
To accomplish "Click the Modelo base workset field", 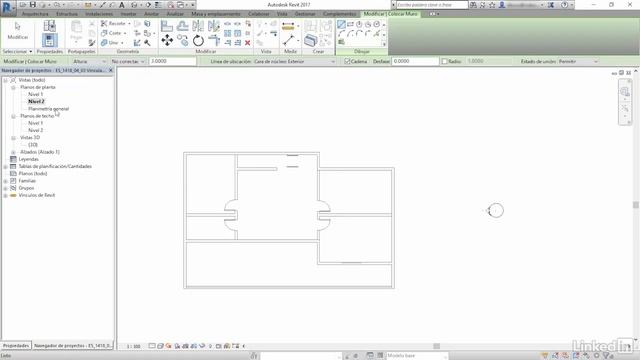I will 417,356.
